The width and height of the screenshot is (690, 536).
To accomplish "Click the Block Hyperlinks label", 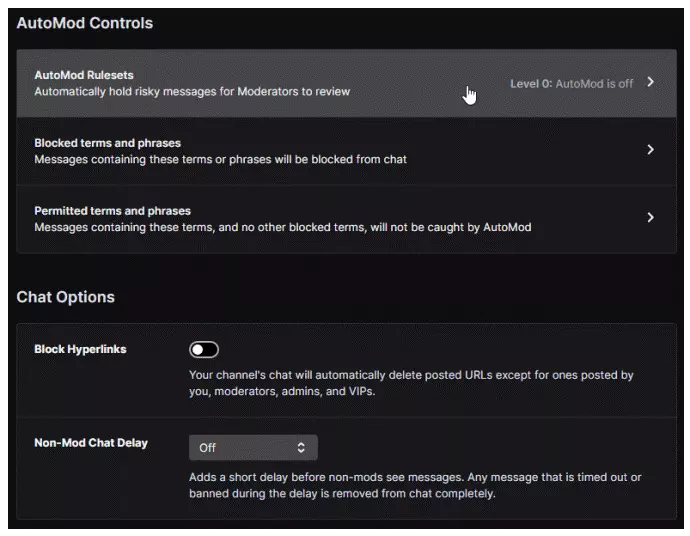I will point(81,349).
